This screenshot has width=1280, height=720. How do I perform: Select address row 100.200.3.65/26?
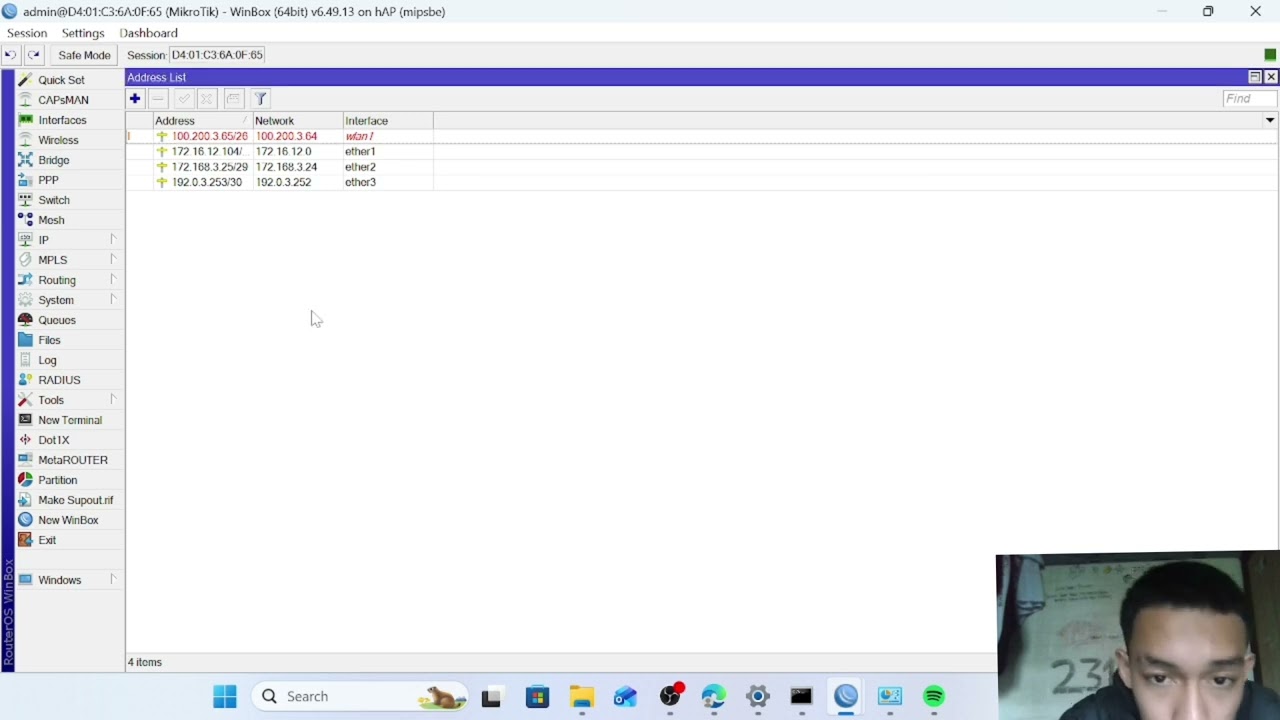coord(701,136)
